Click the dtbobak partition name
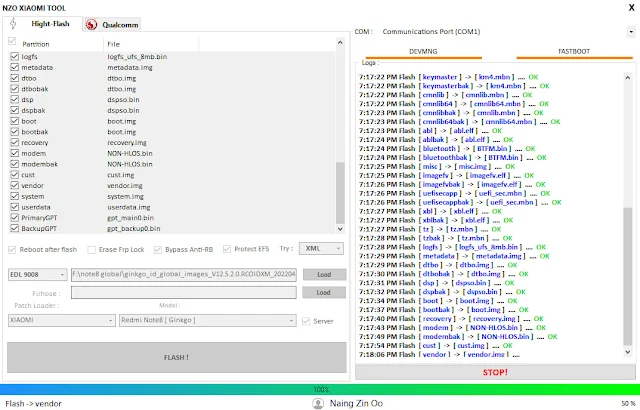The image size is (640, 410). click(35, 89)
